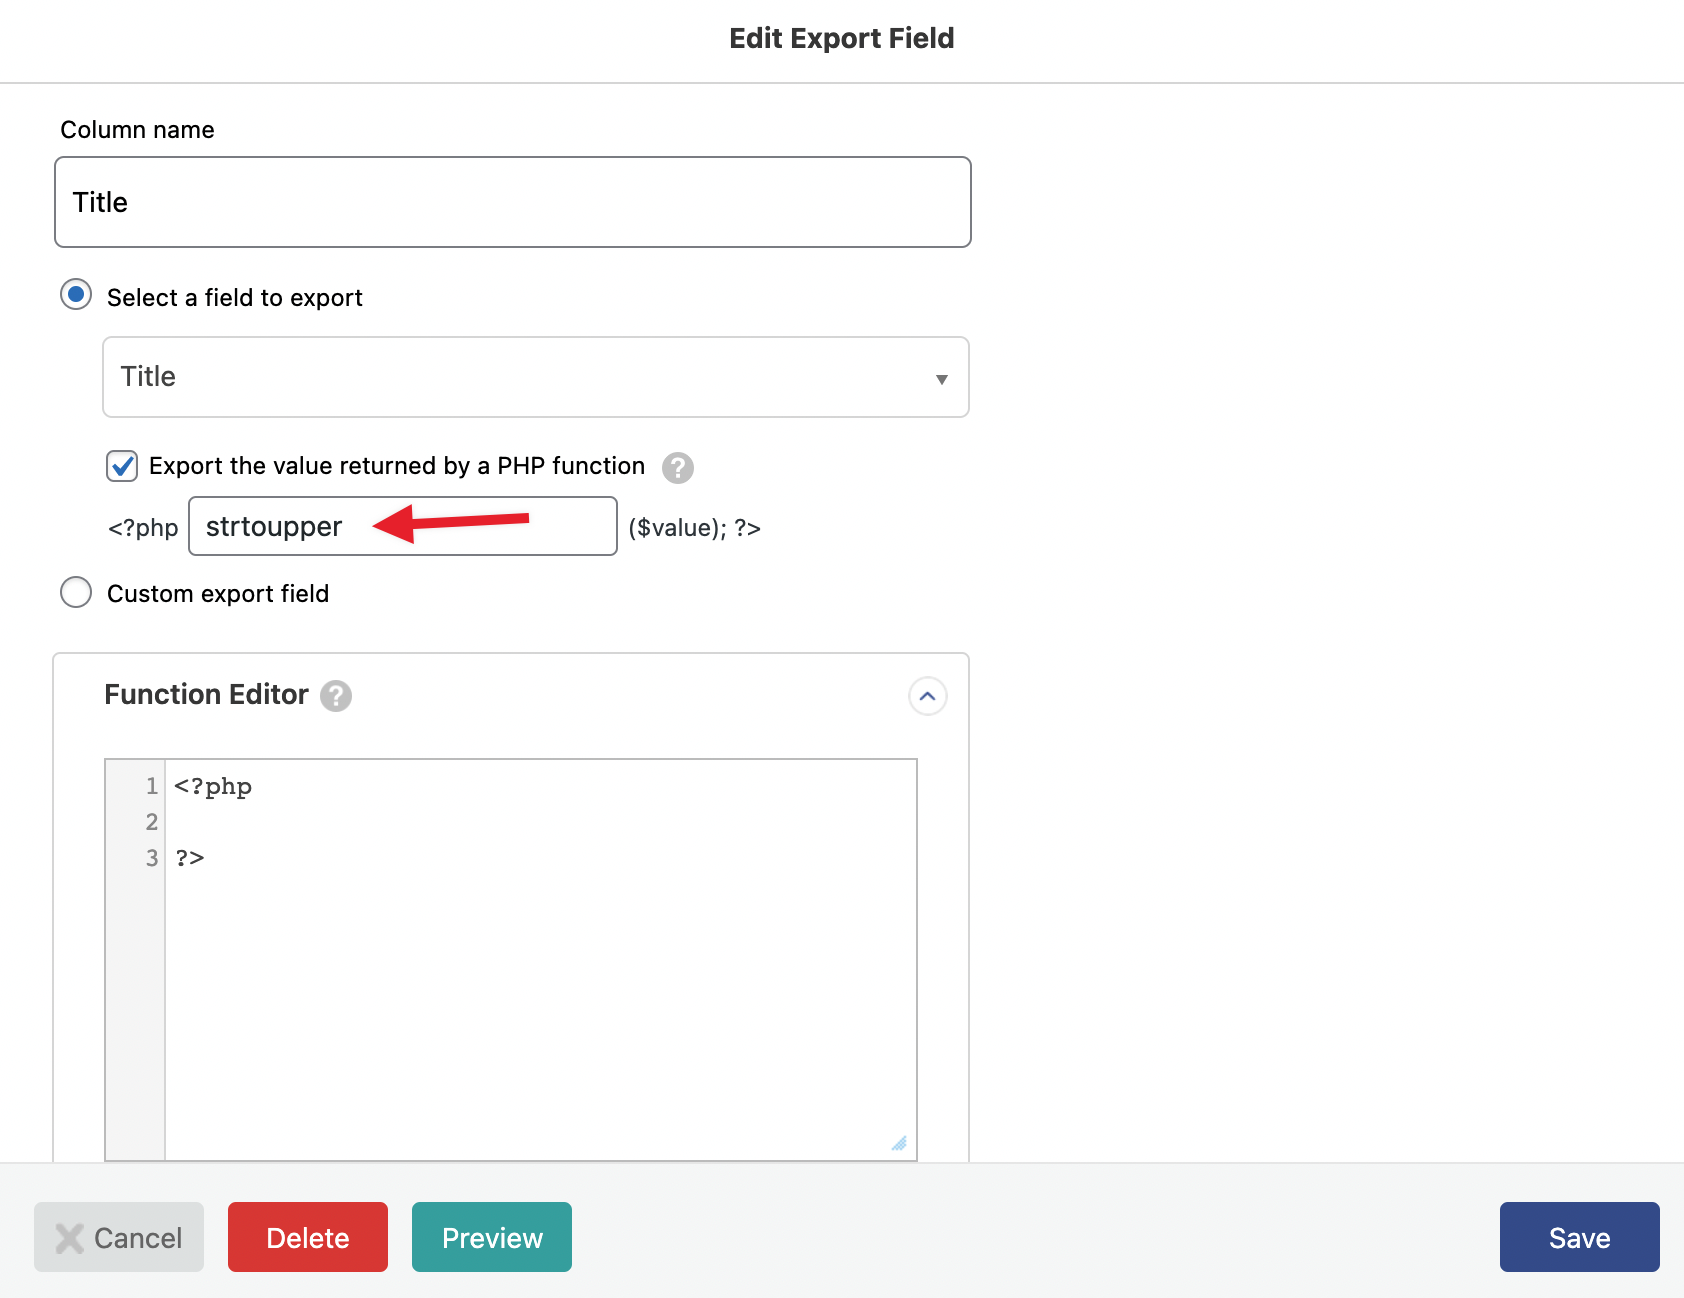Choose the Custom export field radio button

tap(76, 592)
